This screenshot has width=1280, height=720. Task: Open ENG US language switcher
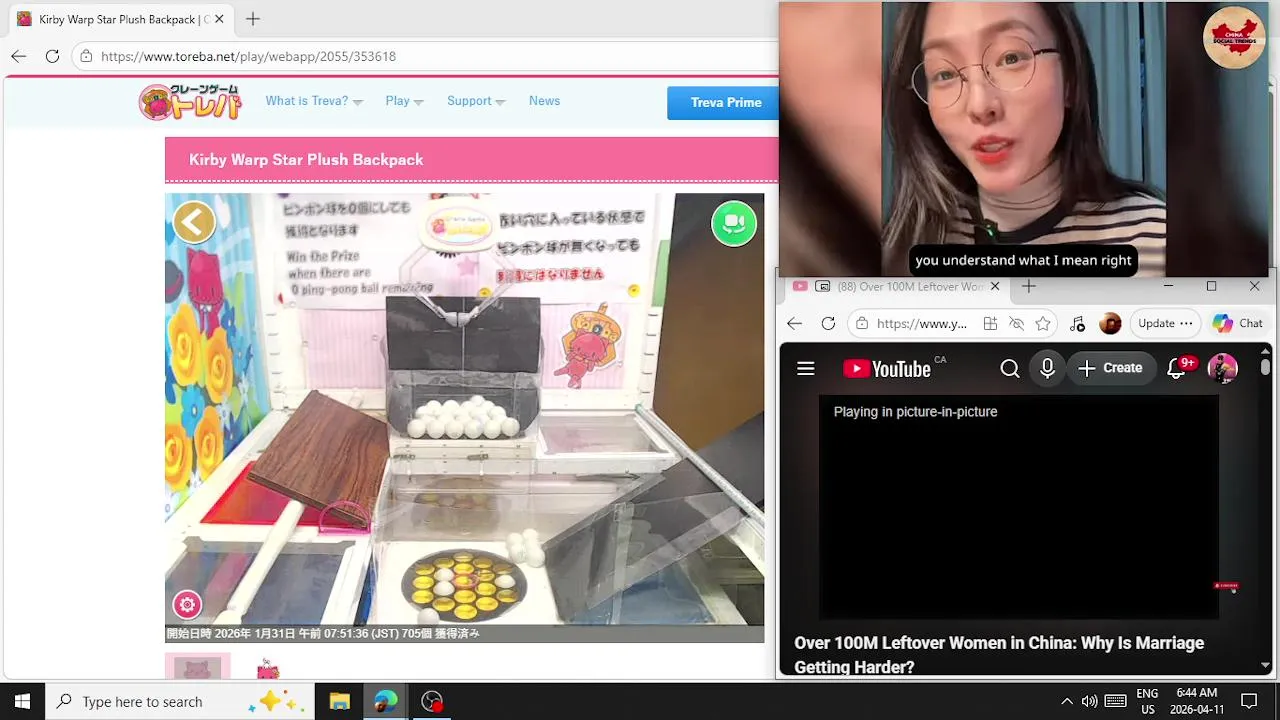(x=1147, y=701)
